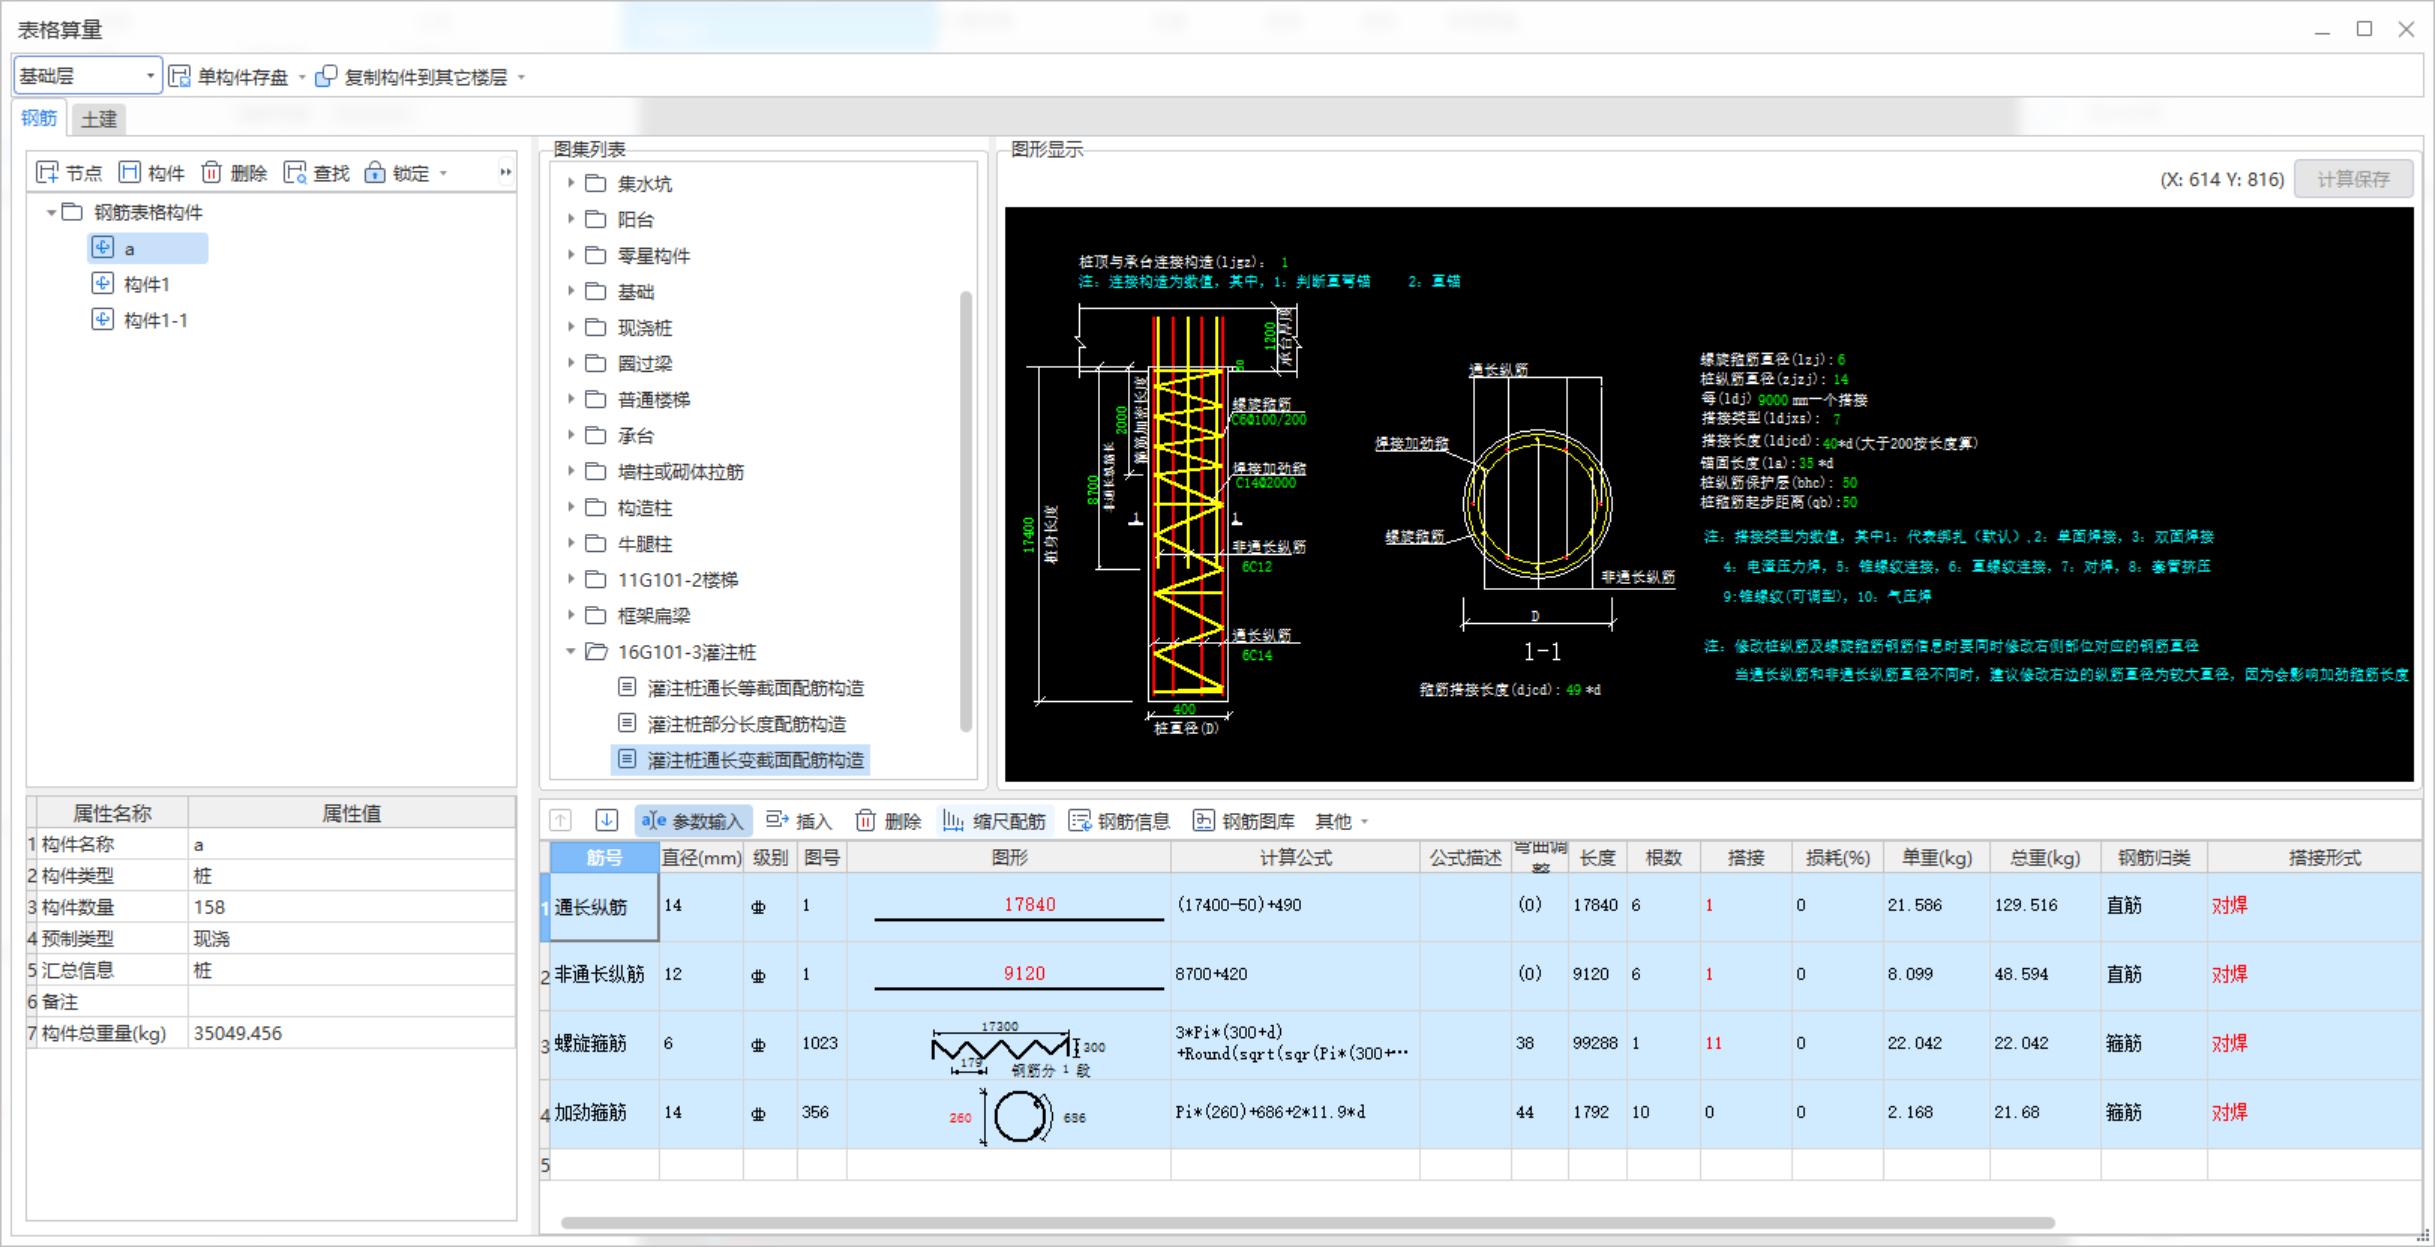Click the 17840 shape diagram value

click(x=1029, y=904)
